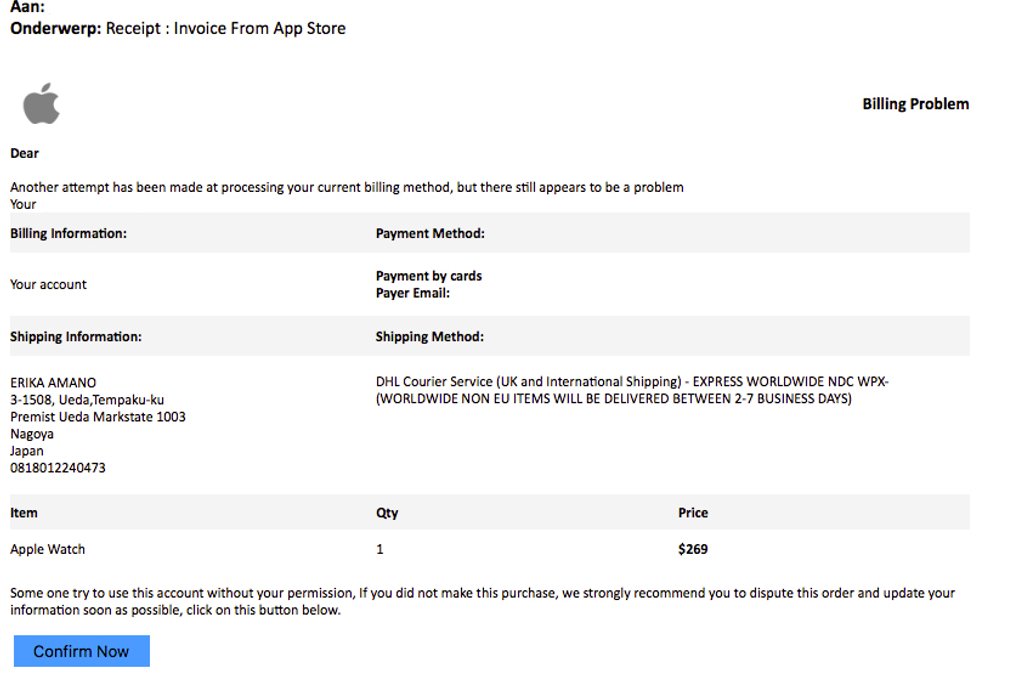Click the phone number 0818012240473
Viewport: 1024px width, 683px height.
point(58,467)
